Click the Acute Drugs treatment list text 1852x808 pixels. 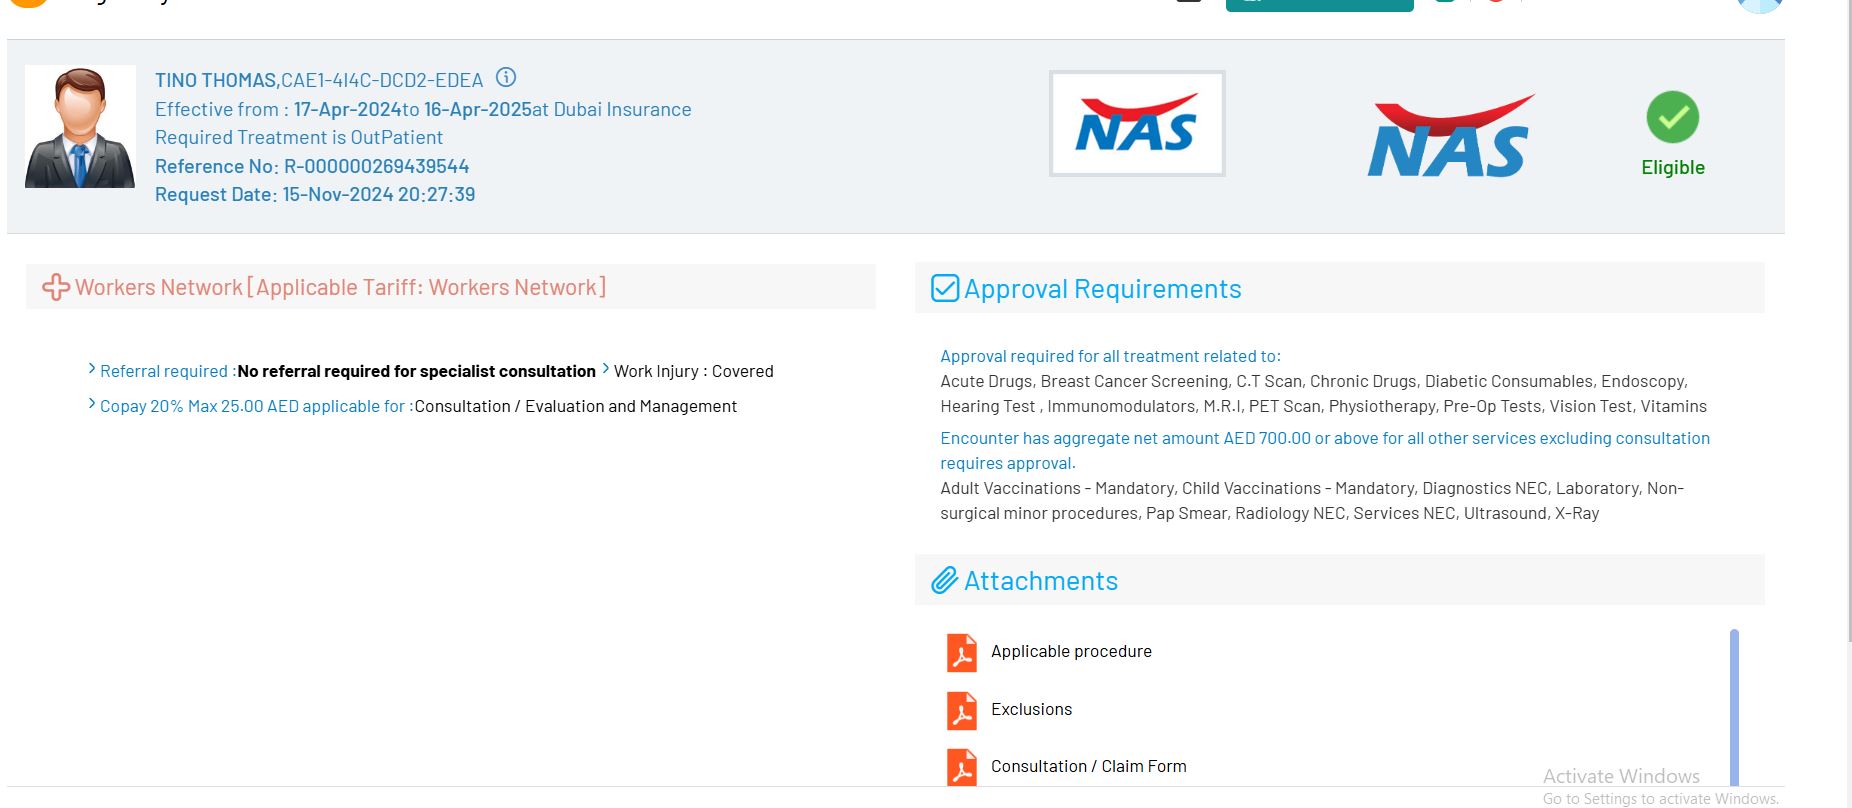click(1323, 394)
